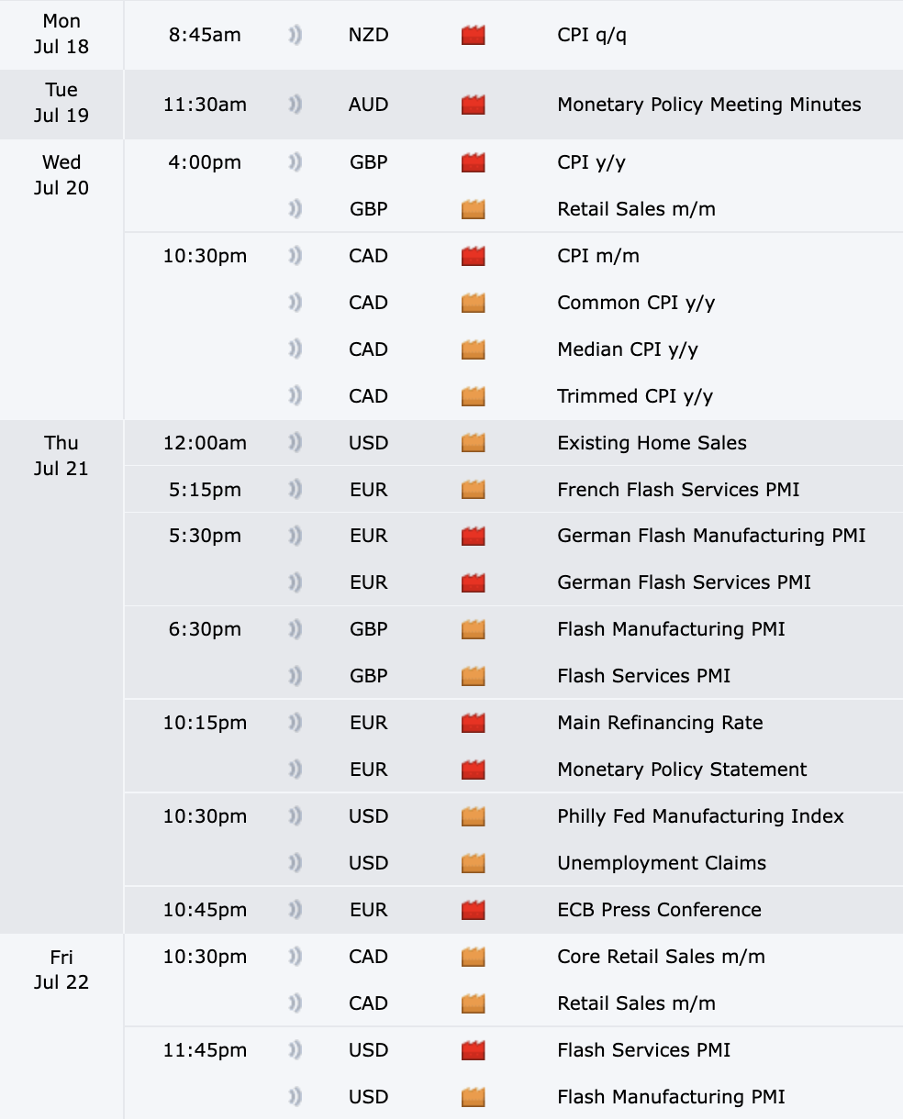This screenshot has width=904, height=1120.
Task: Click the red impact icon for German Flash Manufacturing PMI
Action: (473, 536)
